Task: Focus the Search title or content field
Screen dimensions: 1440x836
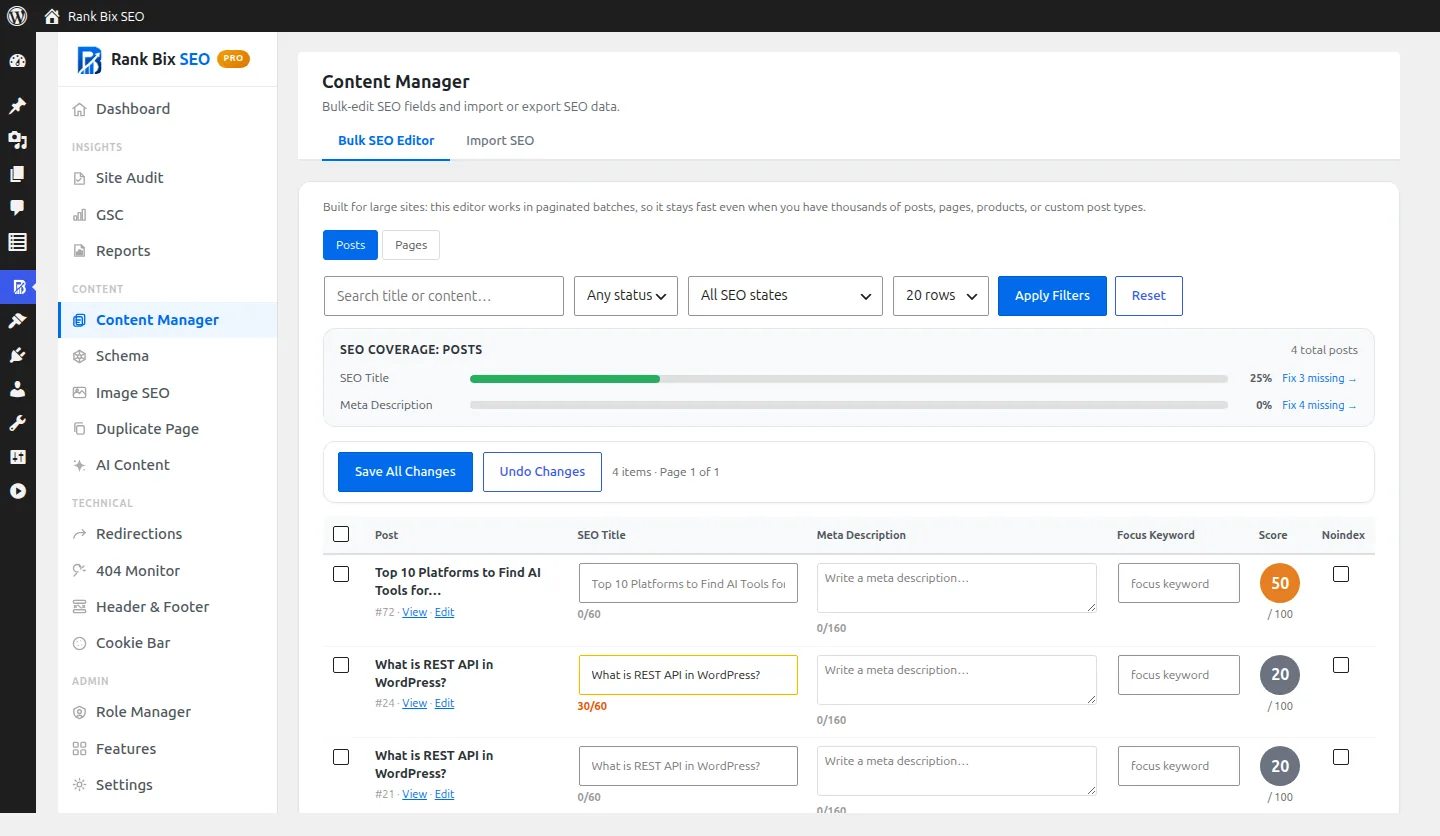Action: (x=444, y=296)
